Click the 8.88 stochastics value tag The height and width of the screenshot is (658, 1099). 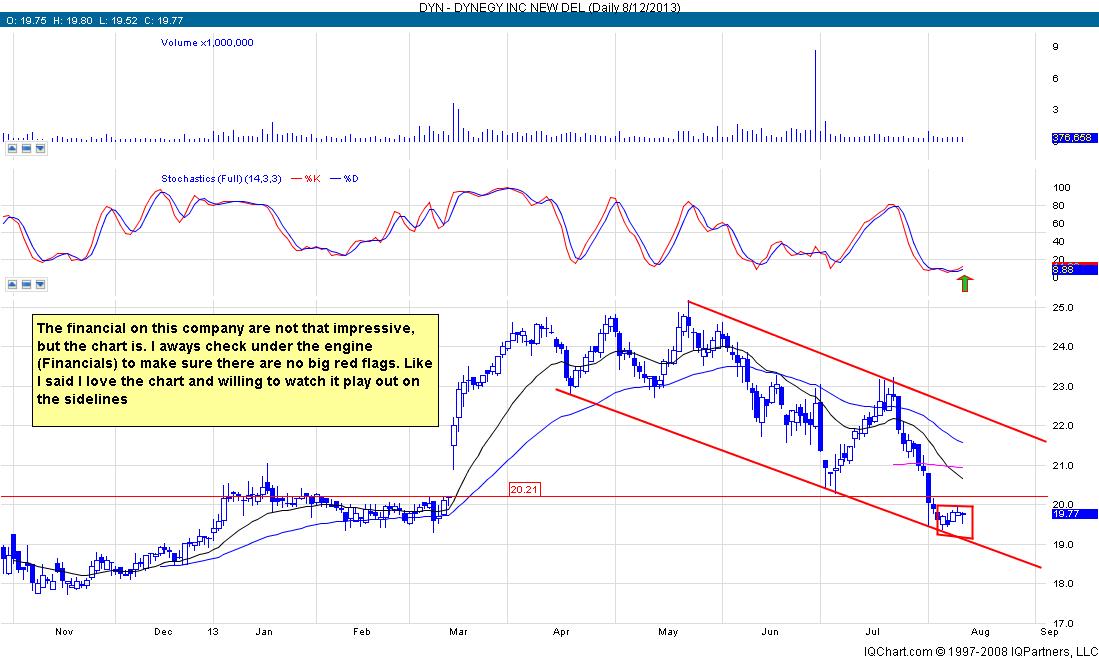1075,269
